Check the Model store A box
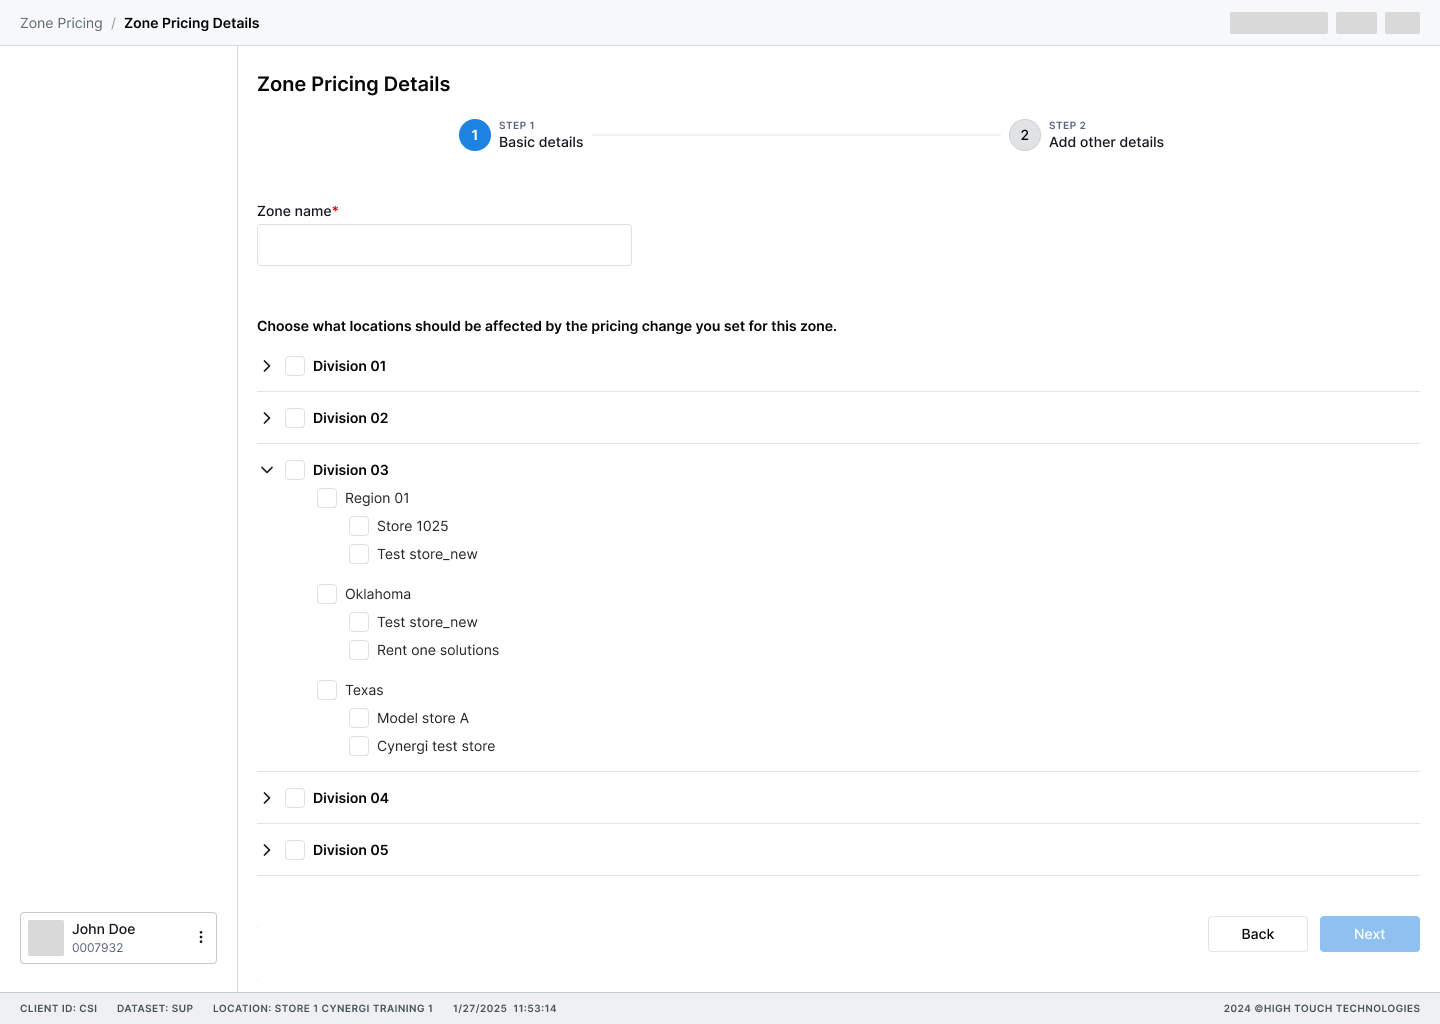Screen dimensions: 1440x1024 (x=359, y=718)
